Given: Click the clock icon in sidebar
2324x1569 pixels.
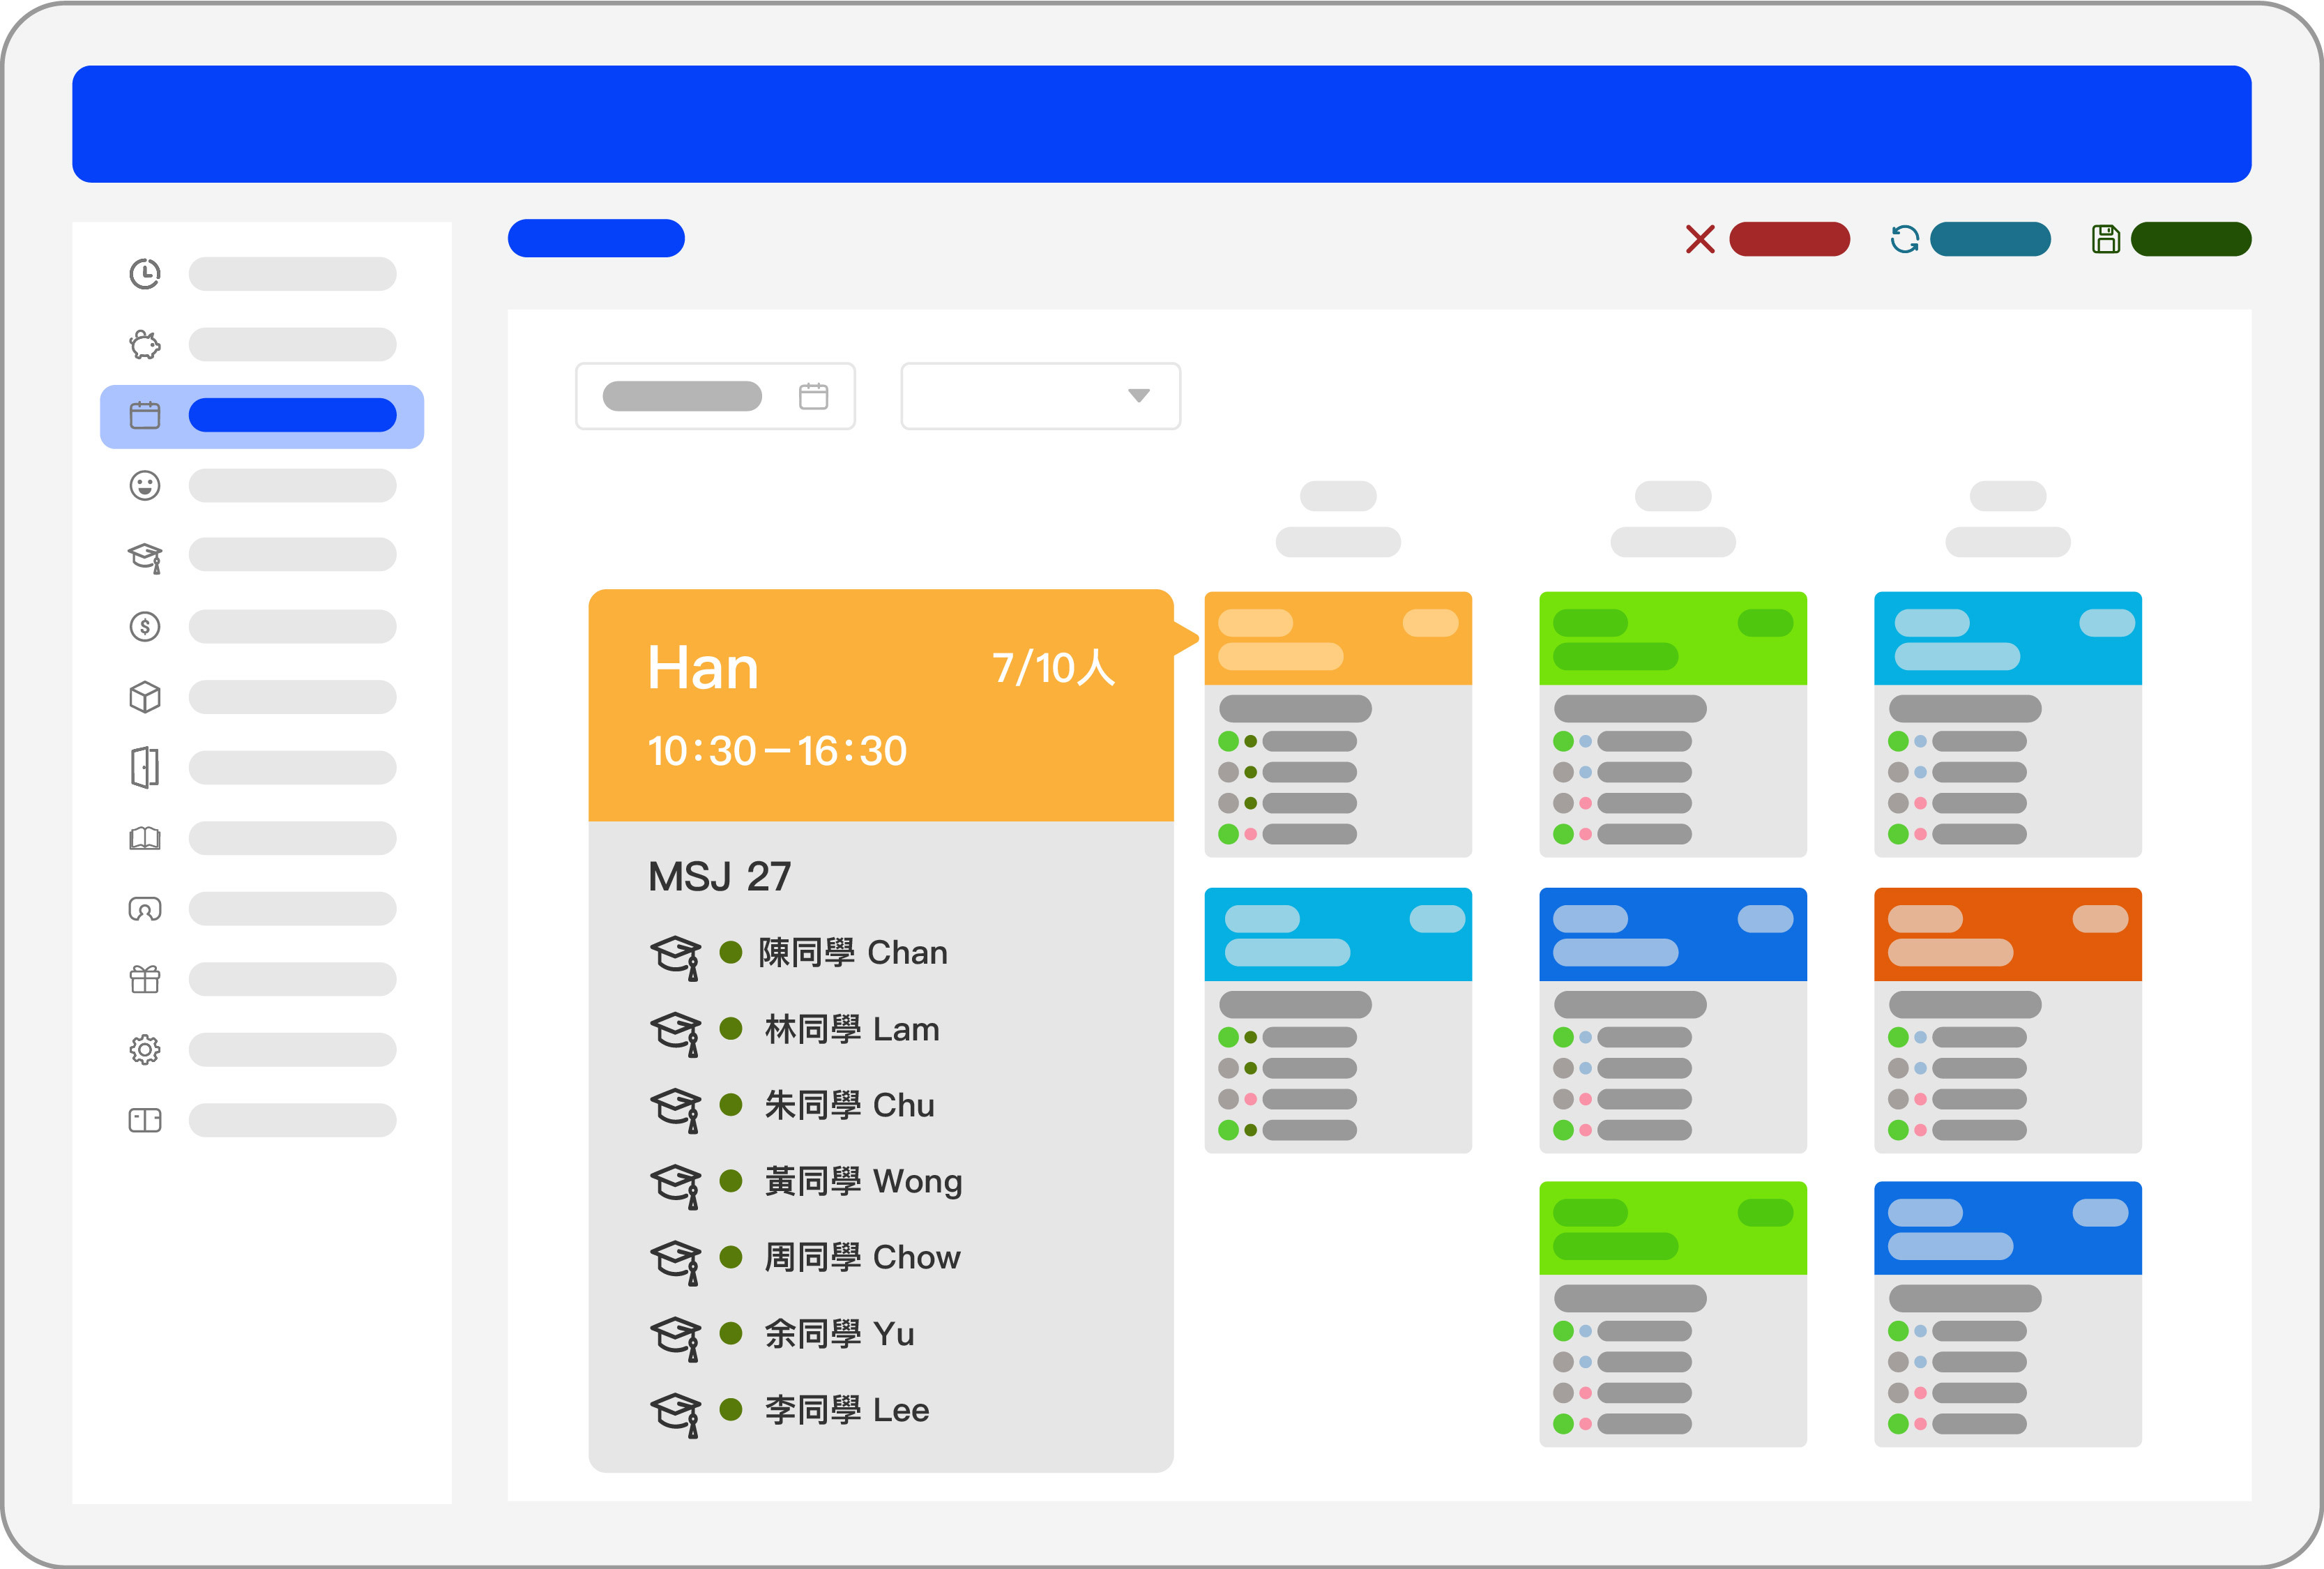Looking at the screenshot, I should (x=145, y=274).
